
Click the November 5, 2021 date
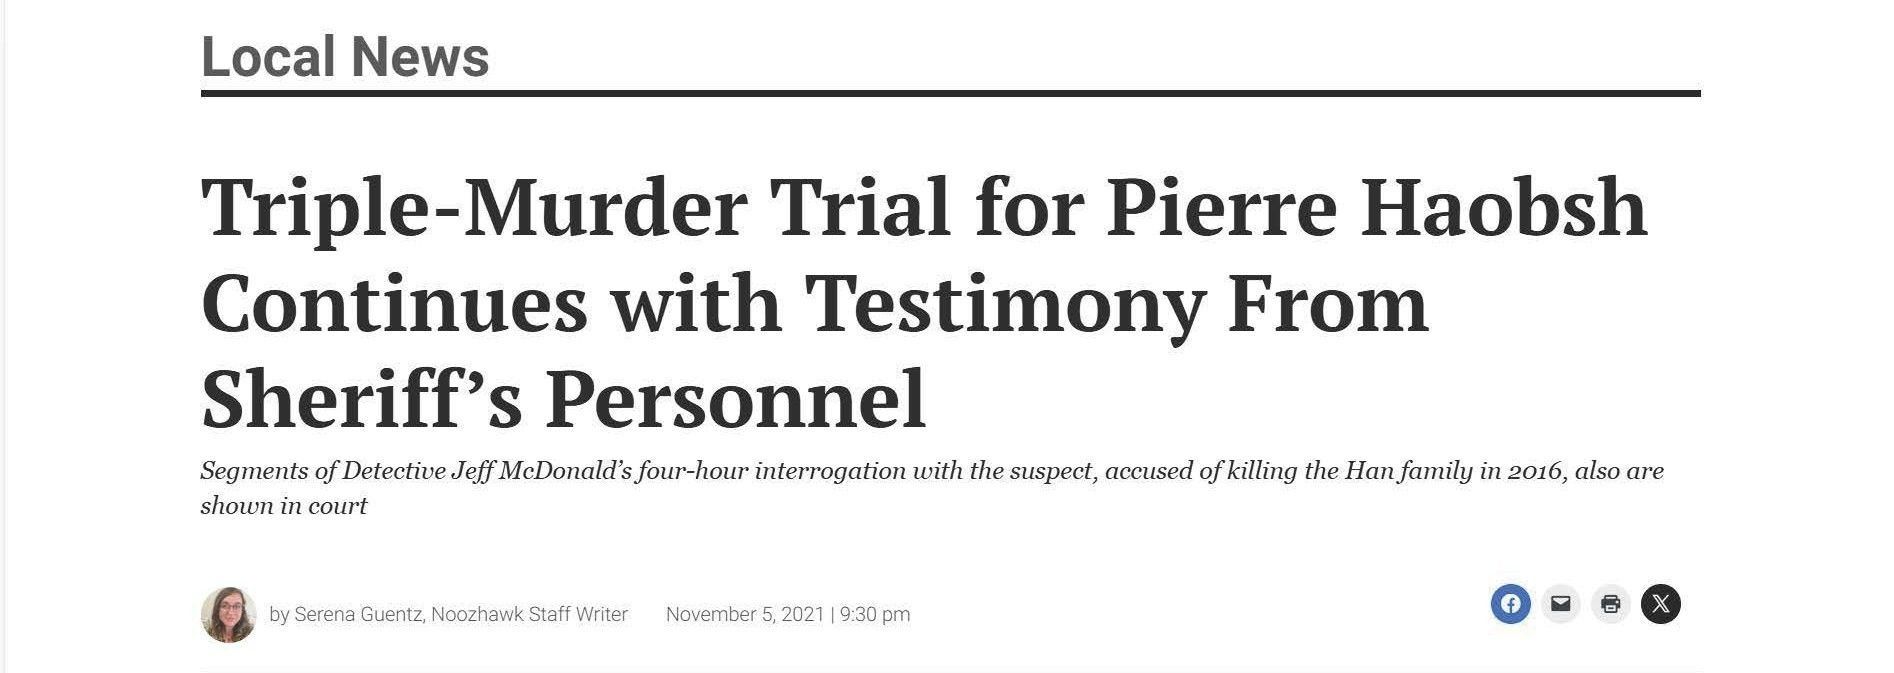pos(744,614)
